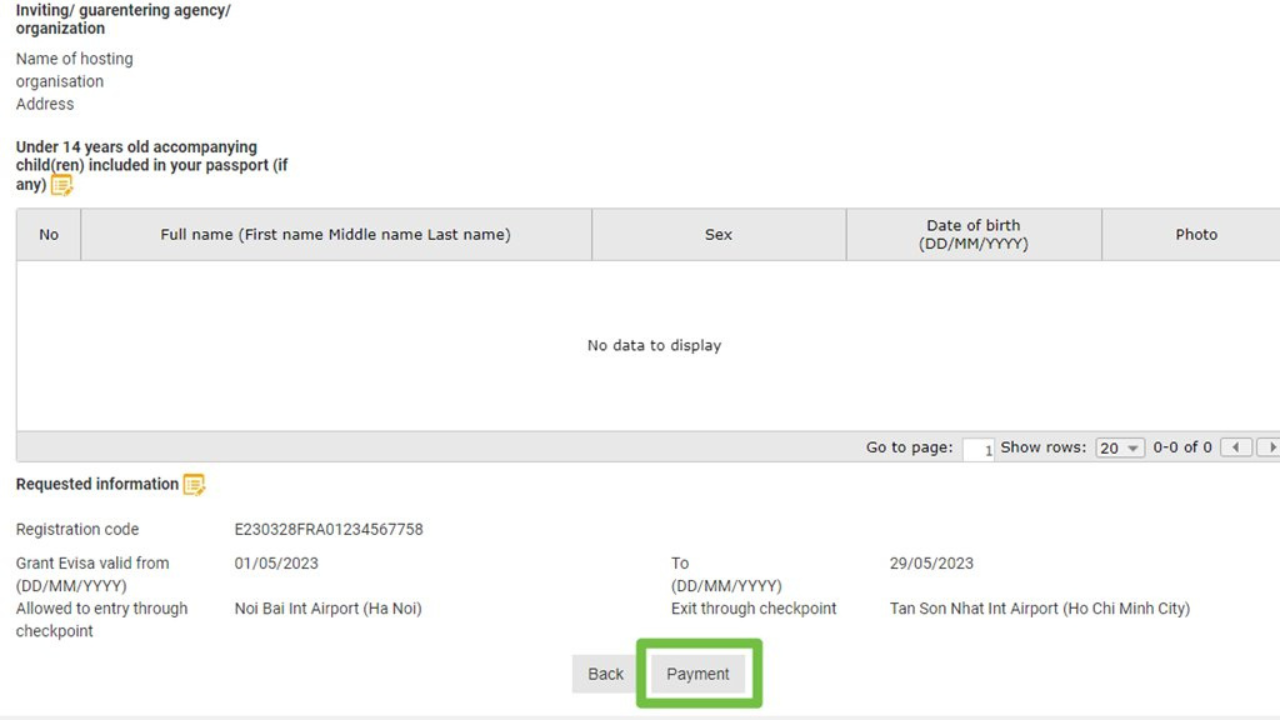Click the No data to display message
The height and width of the screenshot is (720, 1280).
click(x=654, y=345)
